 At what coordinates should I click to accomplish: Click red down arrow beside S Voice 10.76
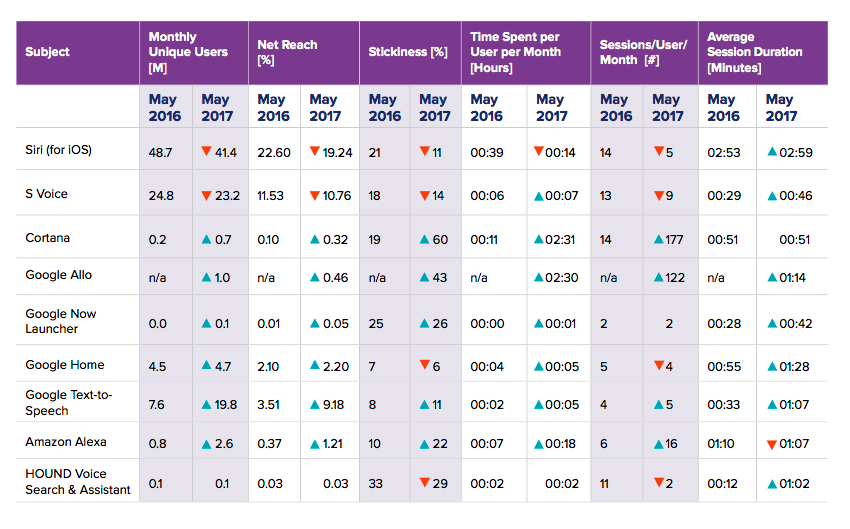(314, 195)
